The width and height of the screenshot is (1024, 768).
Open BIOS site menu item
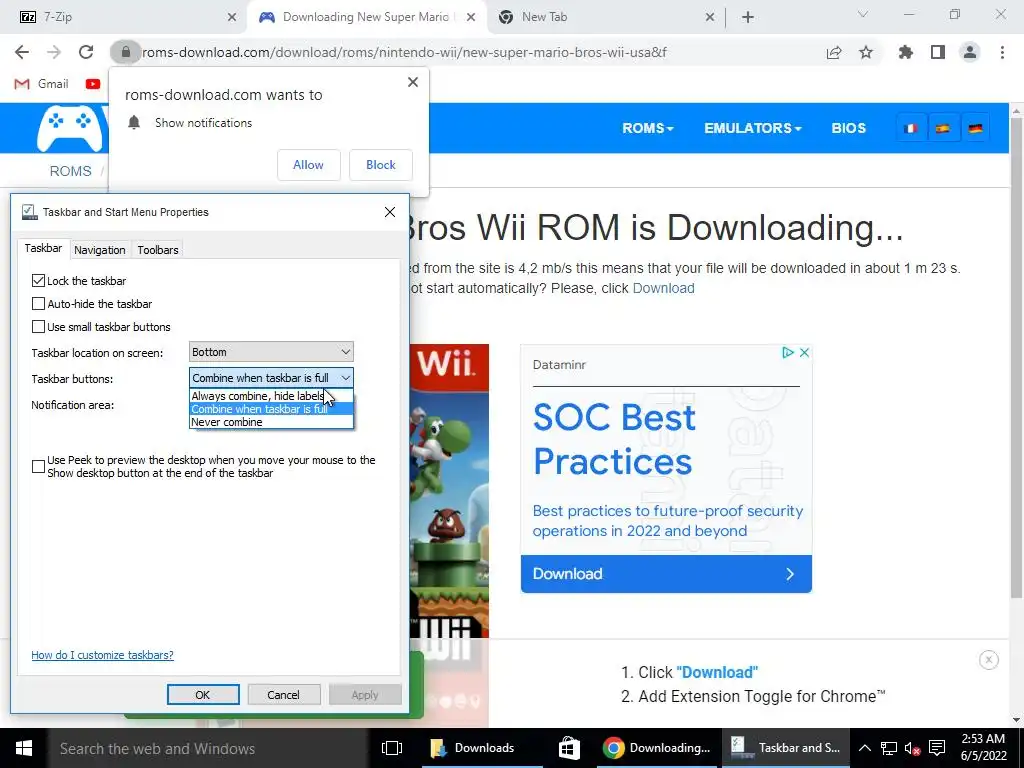click(848, 128)
